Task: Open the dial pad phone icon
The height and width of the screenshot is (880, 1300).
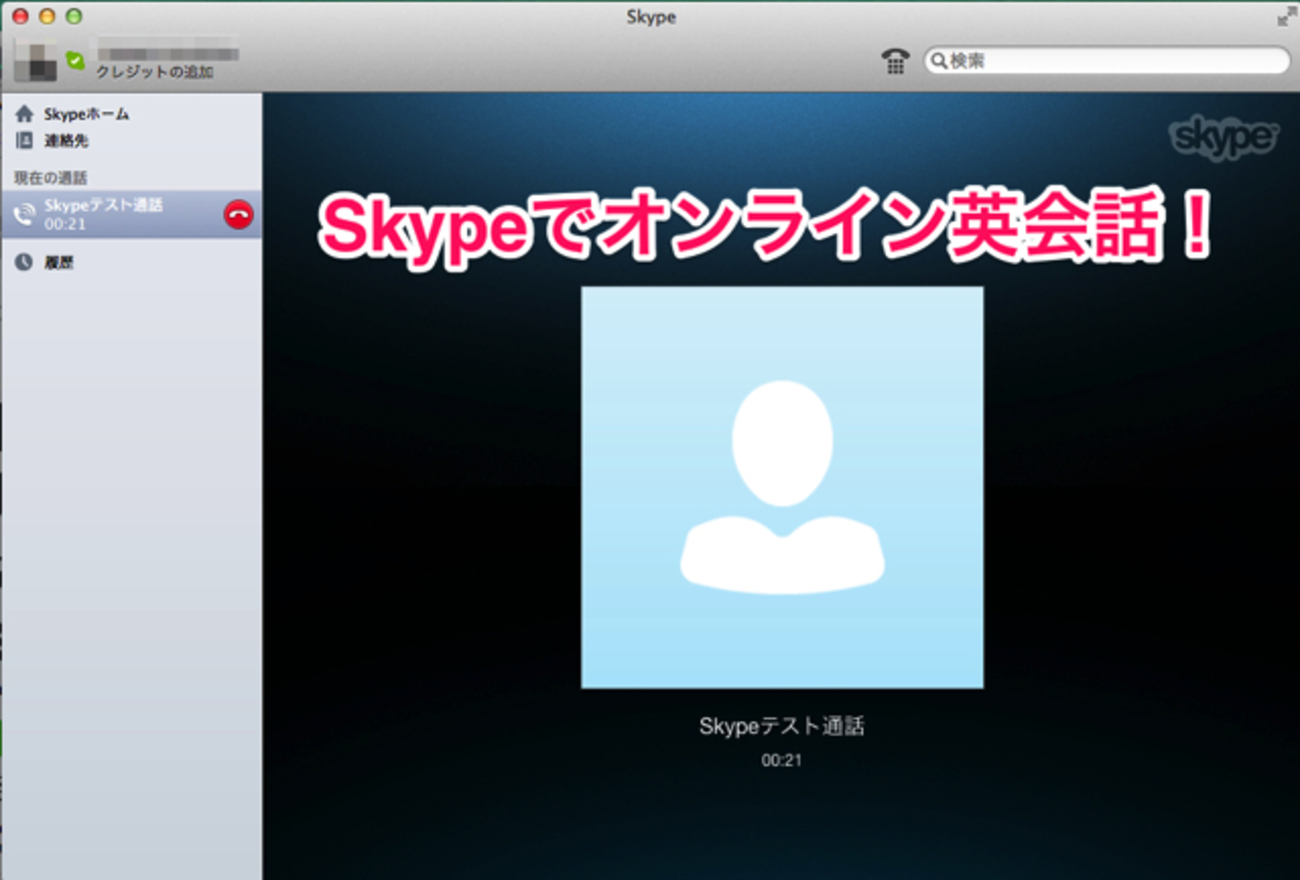Action: pos(895,61)
